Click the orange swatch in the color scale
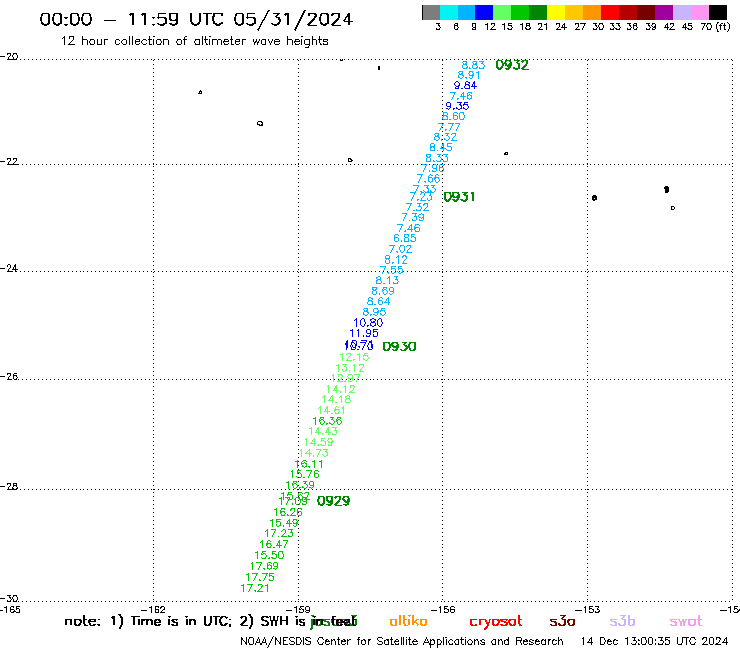Screen dimensions: 740x650 tap(592, 12)
